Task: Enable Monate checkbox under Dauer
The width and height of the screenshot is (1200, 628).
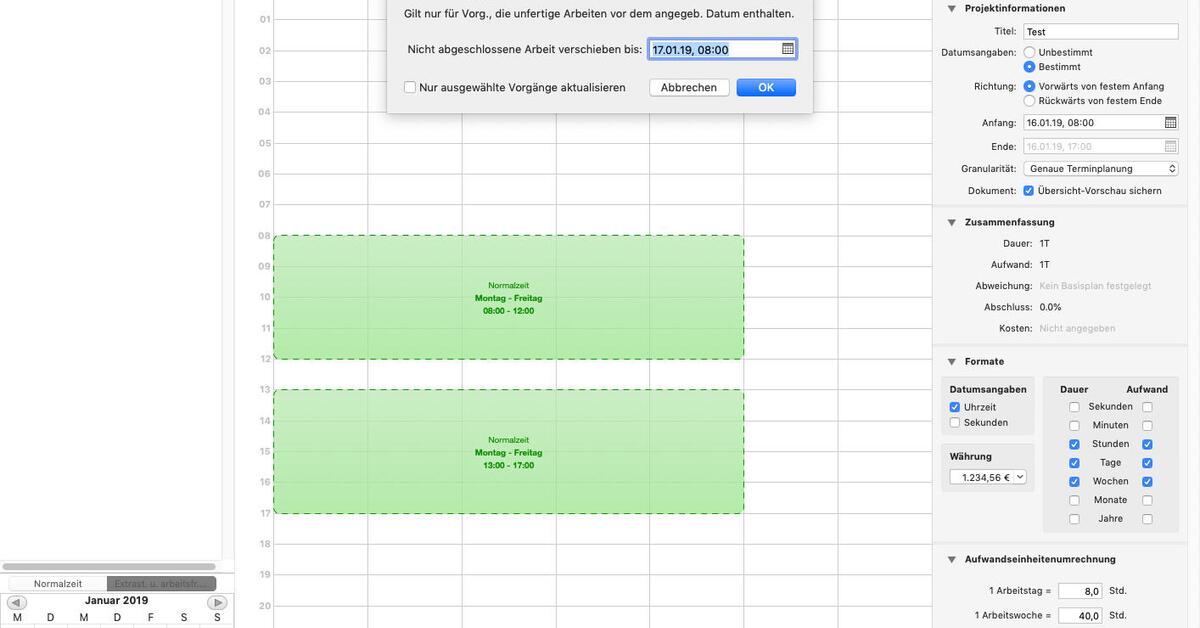Action: (1075, 499)
